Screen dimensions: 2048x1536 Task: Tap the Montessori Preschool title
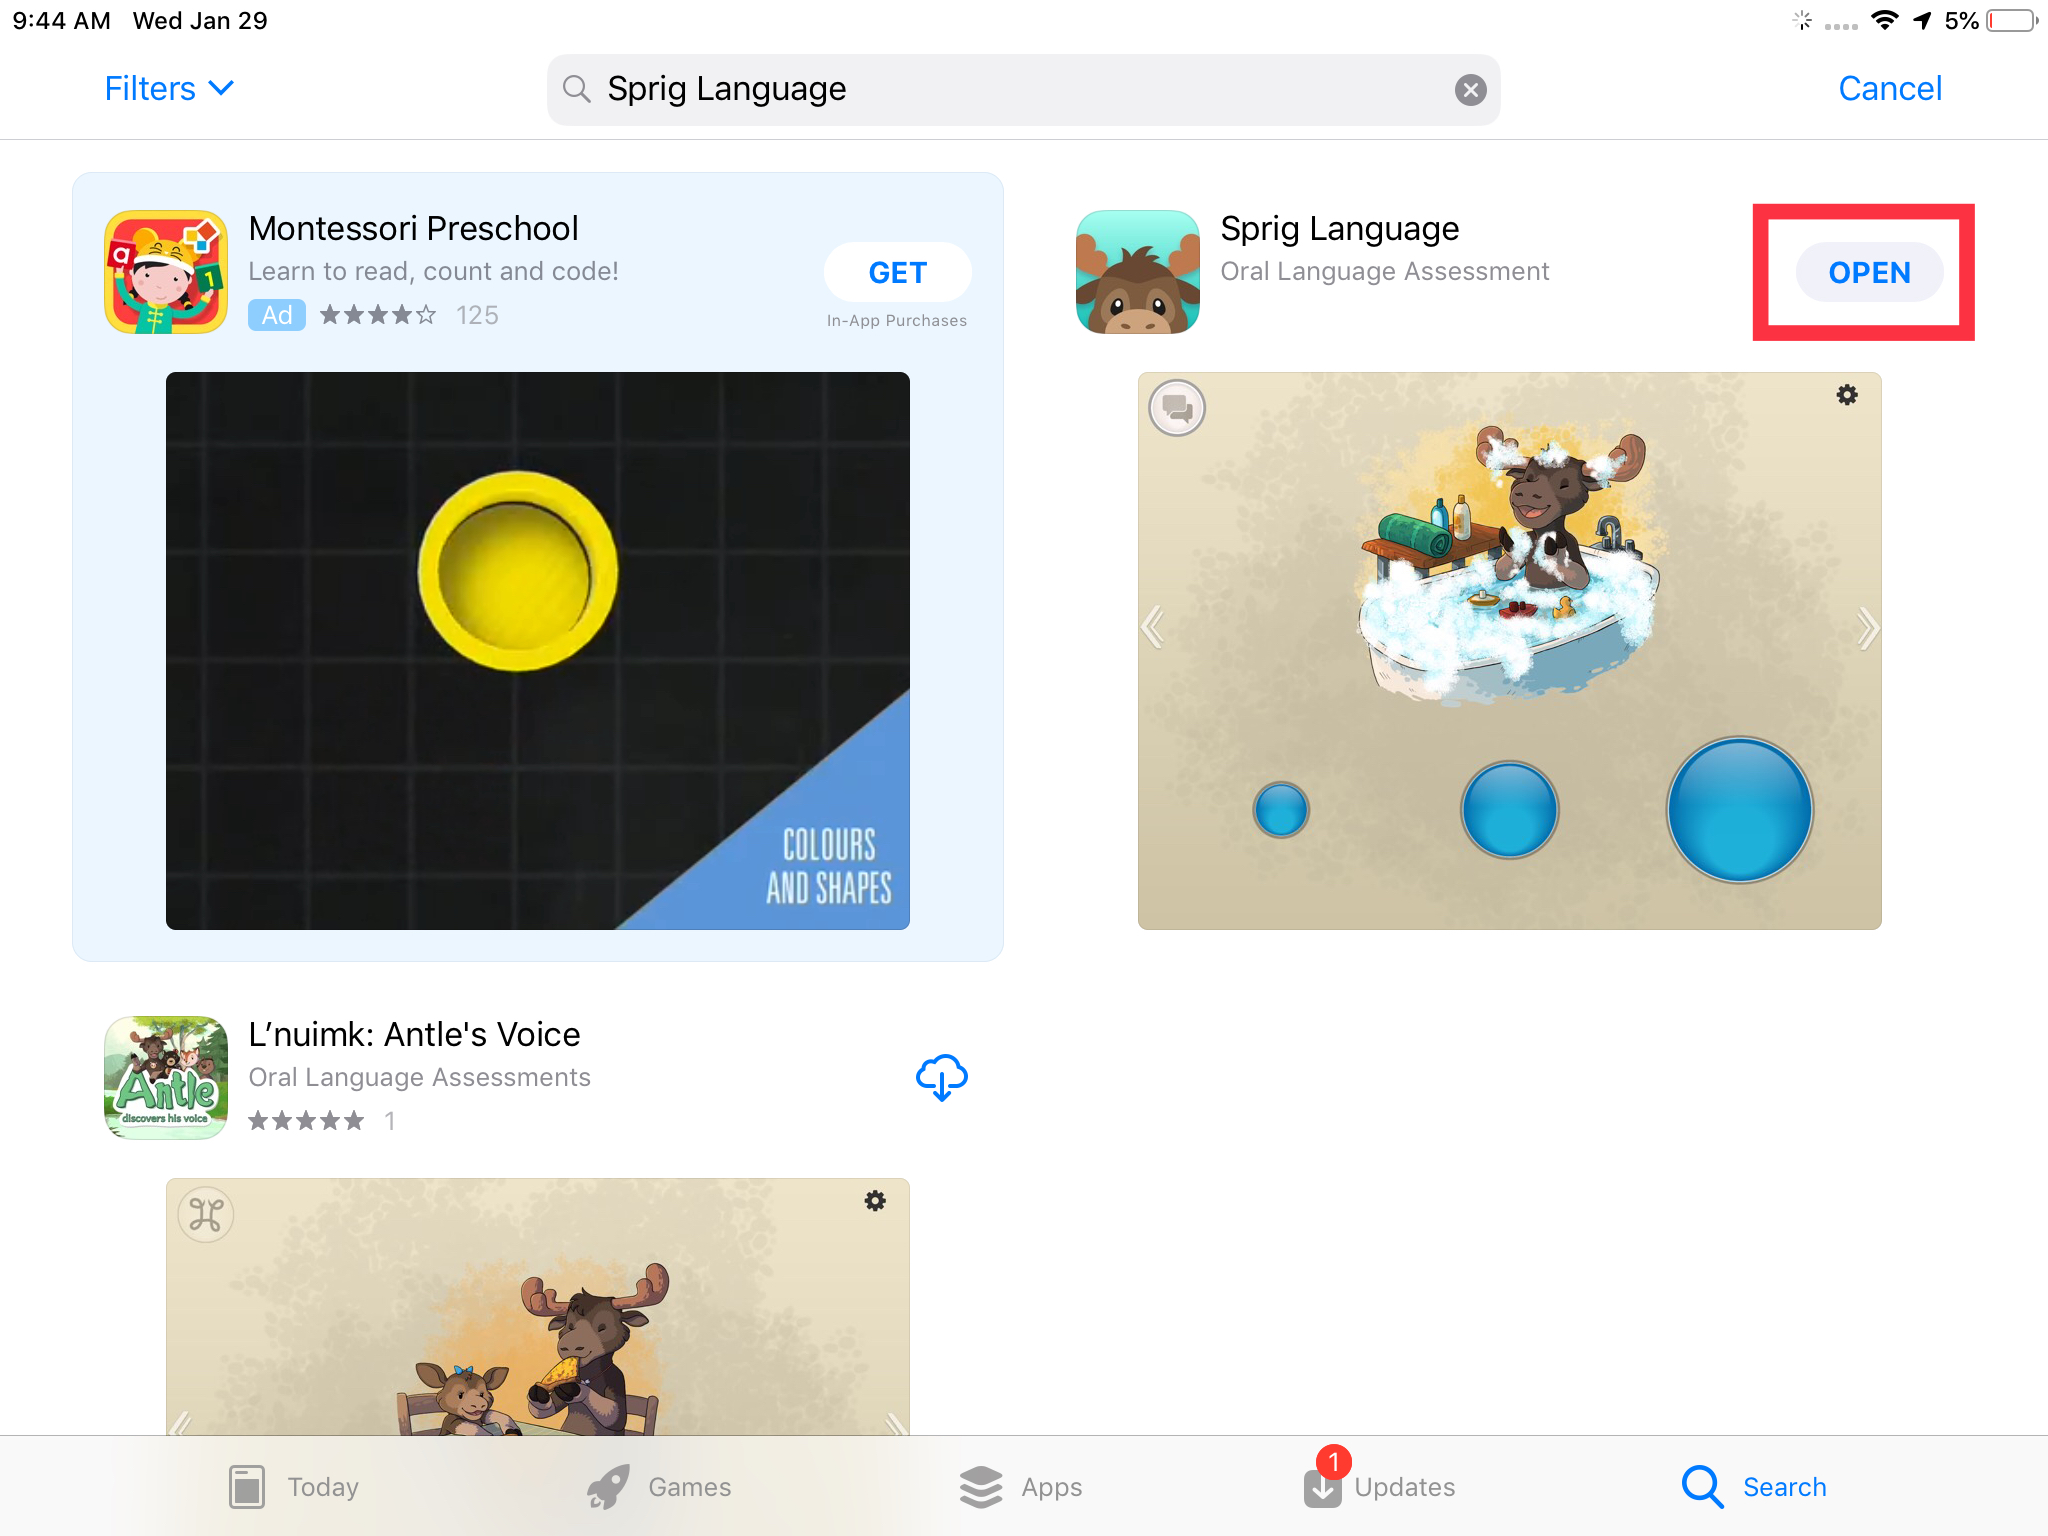(413, 229)
